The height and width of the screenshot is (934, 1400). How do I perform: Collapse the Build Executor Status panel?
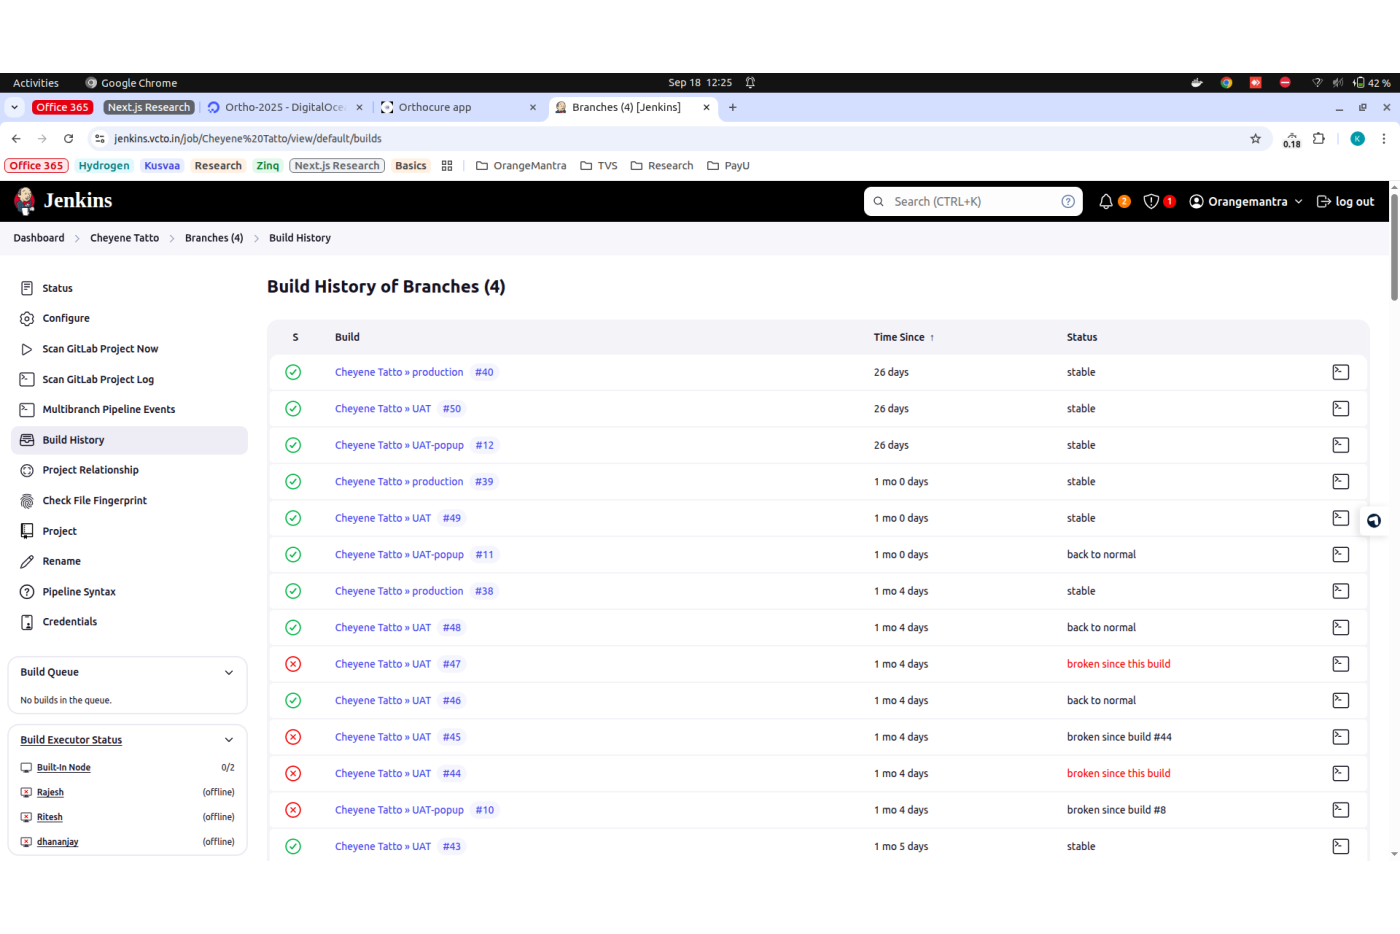[229, 740]
